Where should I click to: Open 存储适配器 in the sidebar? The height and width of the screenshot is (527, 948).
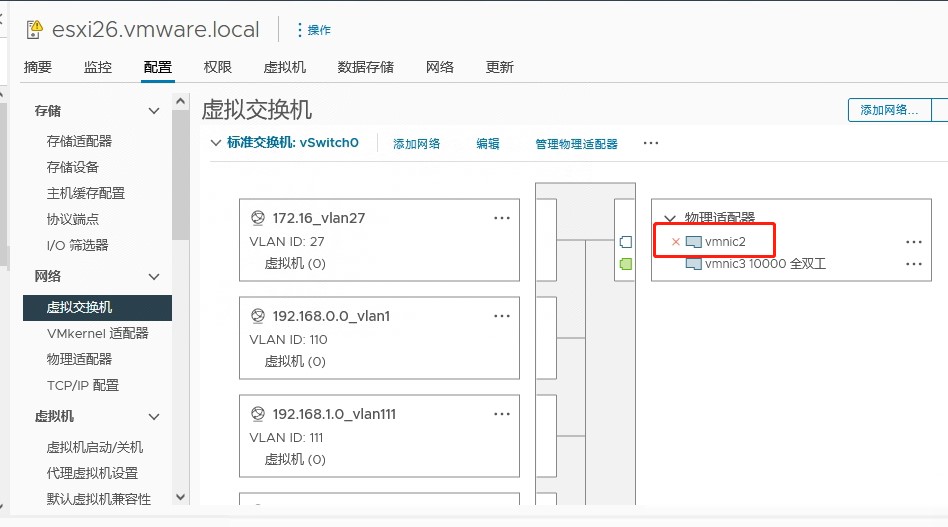79,141
